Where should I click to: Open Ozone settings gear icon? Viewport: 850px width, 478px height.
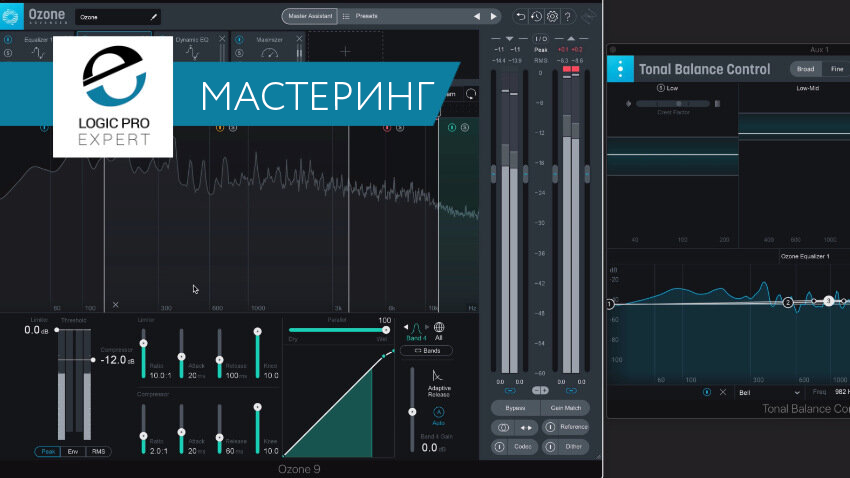coord(552,16)
